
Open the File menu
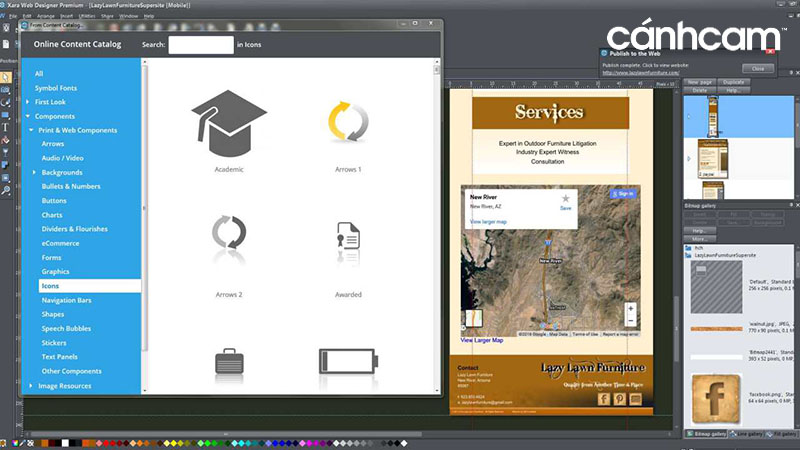tap(13, 16)
